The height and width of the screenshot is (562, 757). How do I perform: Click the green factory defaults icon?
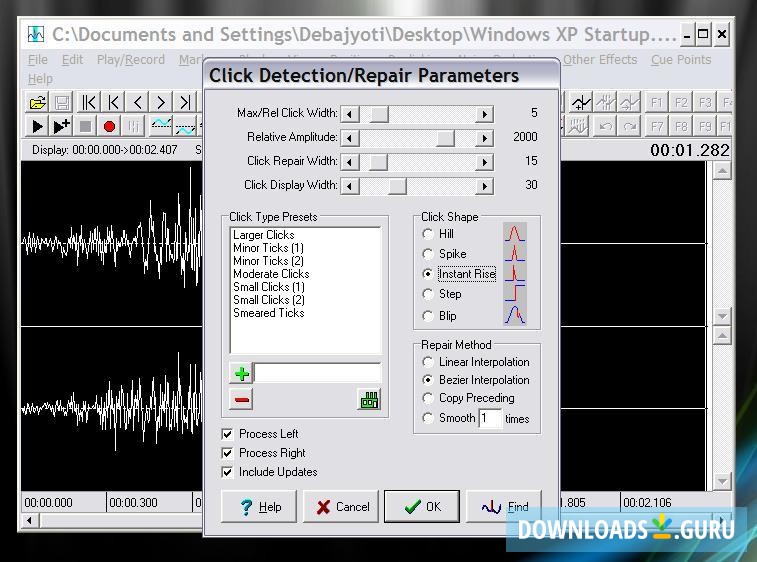(369, 399)
